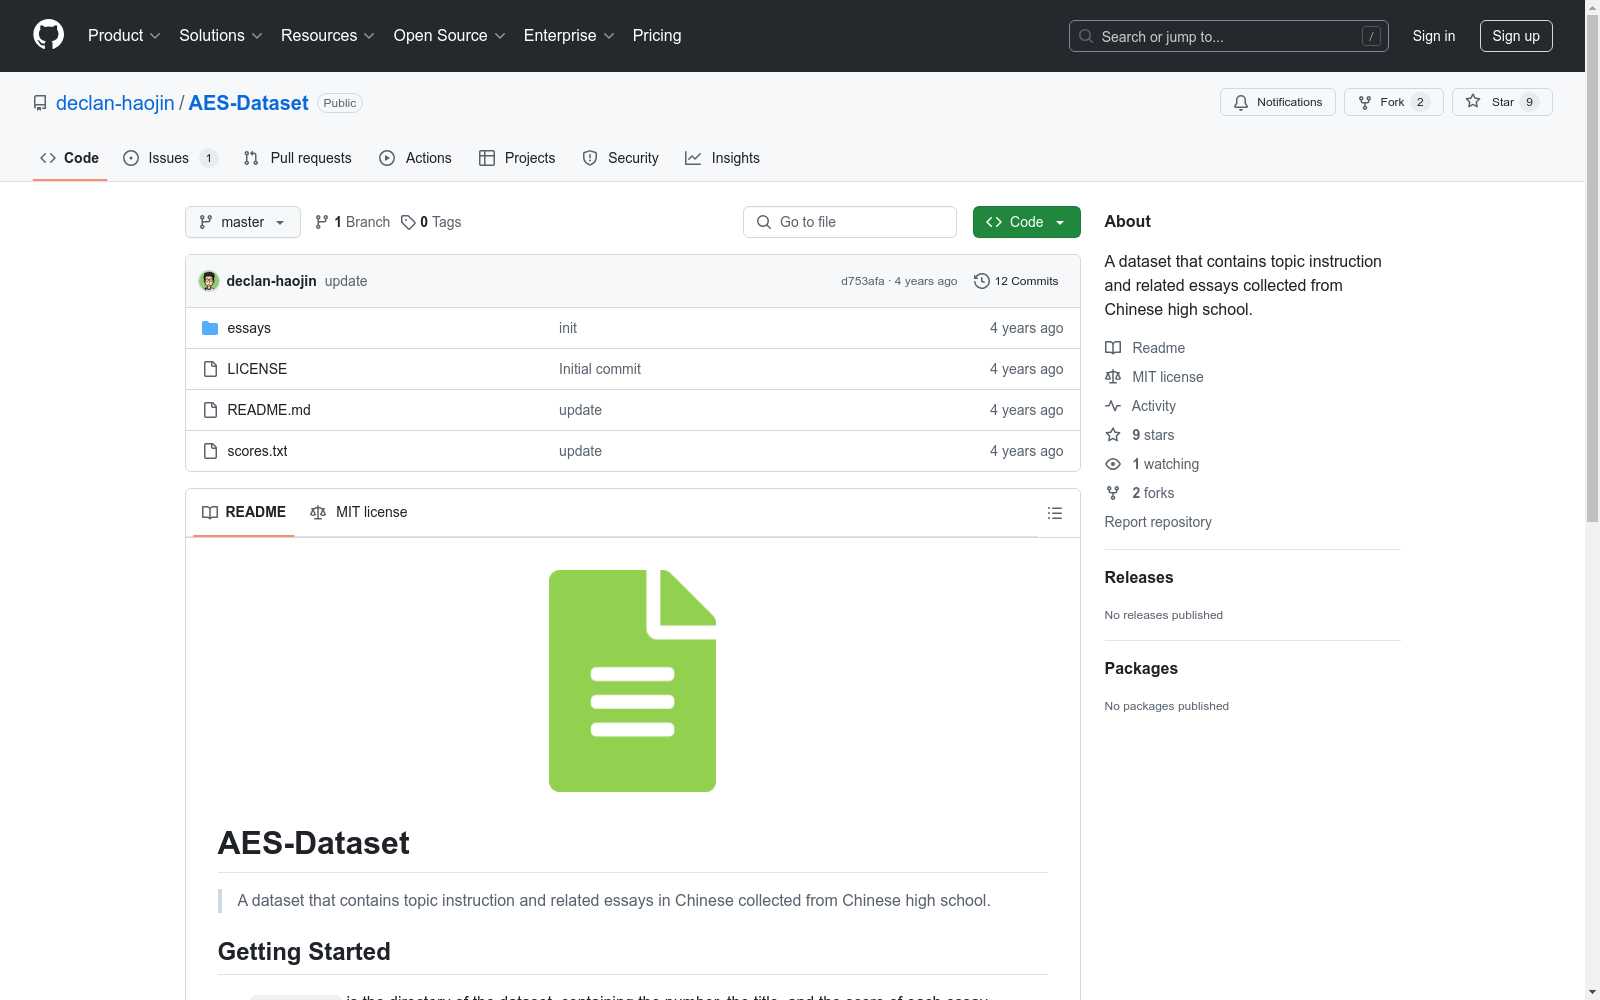Screen dimensions: 1600x1000
Task: Click the Search or jump to field
Action: point(1229,36)
